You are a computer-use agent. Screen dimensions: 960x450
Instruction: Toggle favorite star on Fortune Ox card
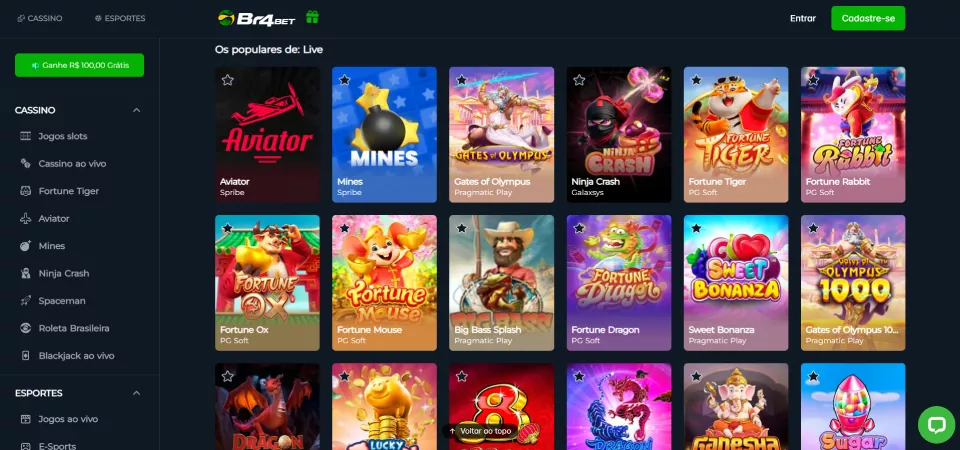click(227, 228)
